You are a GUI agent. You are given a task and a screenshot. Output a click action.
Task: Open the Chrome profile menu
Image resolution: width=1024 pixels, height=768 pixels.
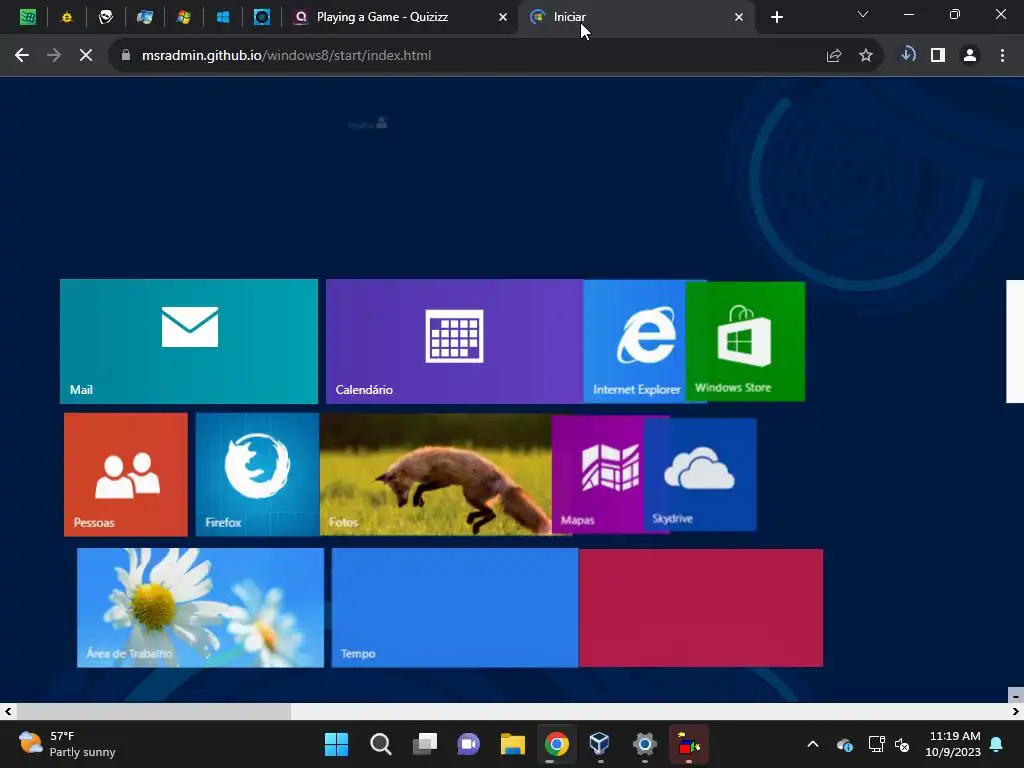[970, 56]
